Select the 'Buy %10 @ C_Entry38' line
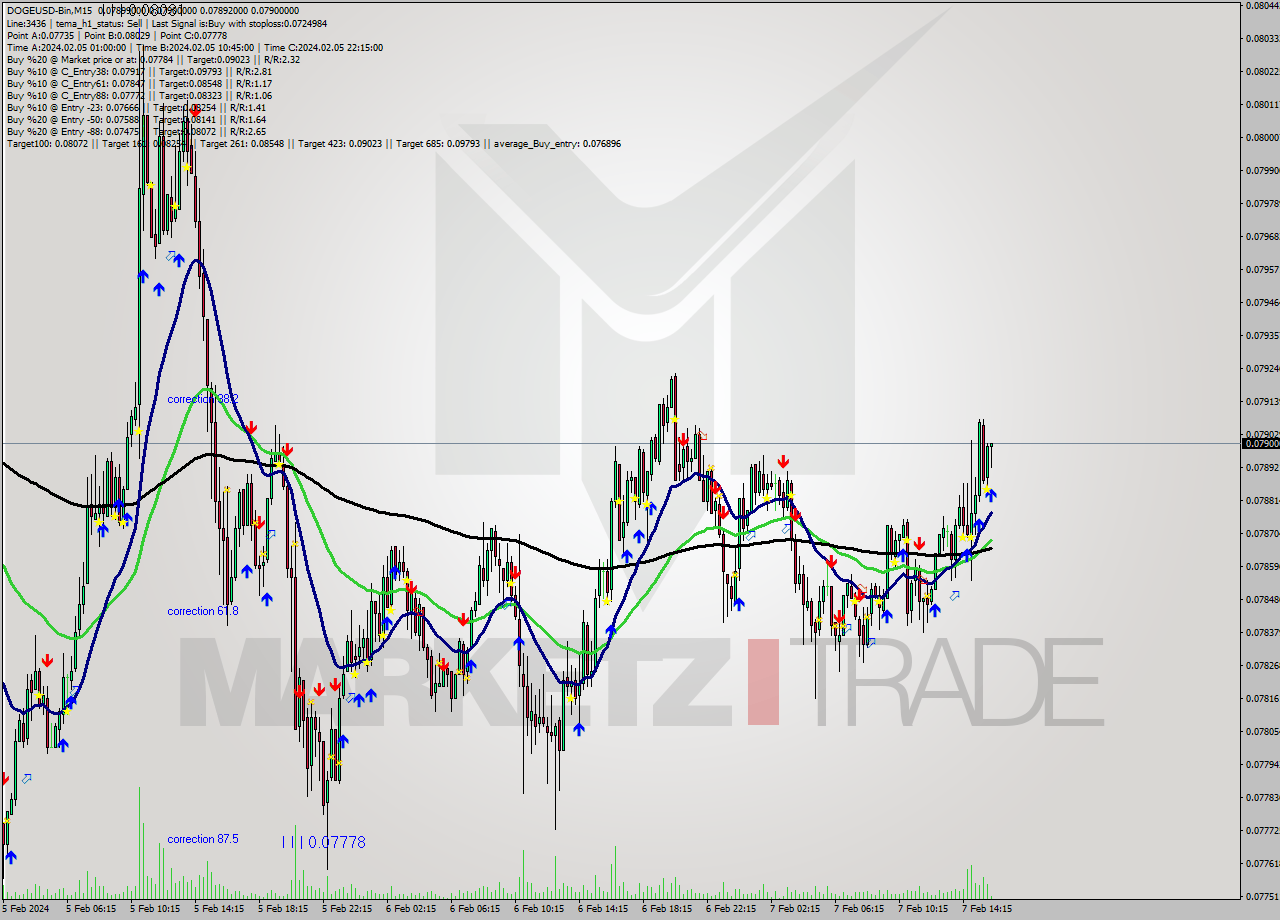1280x920 pixels. (x=139, y=71)
